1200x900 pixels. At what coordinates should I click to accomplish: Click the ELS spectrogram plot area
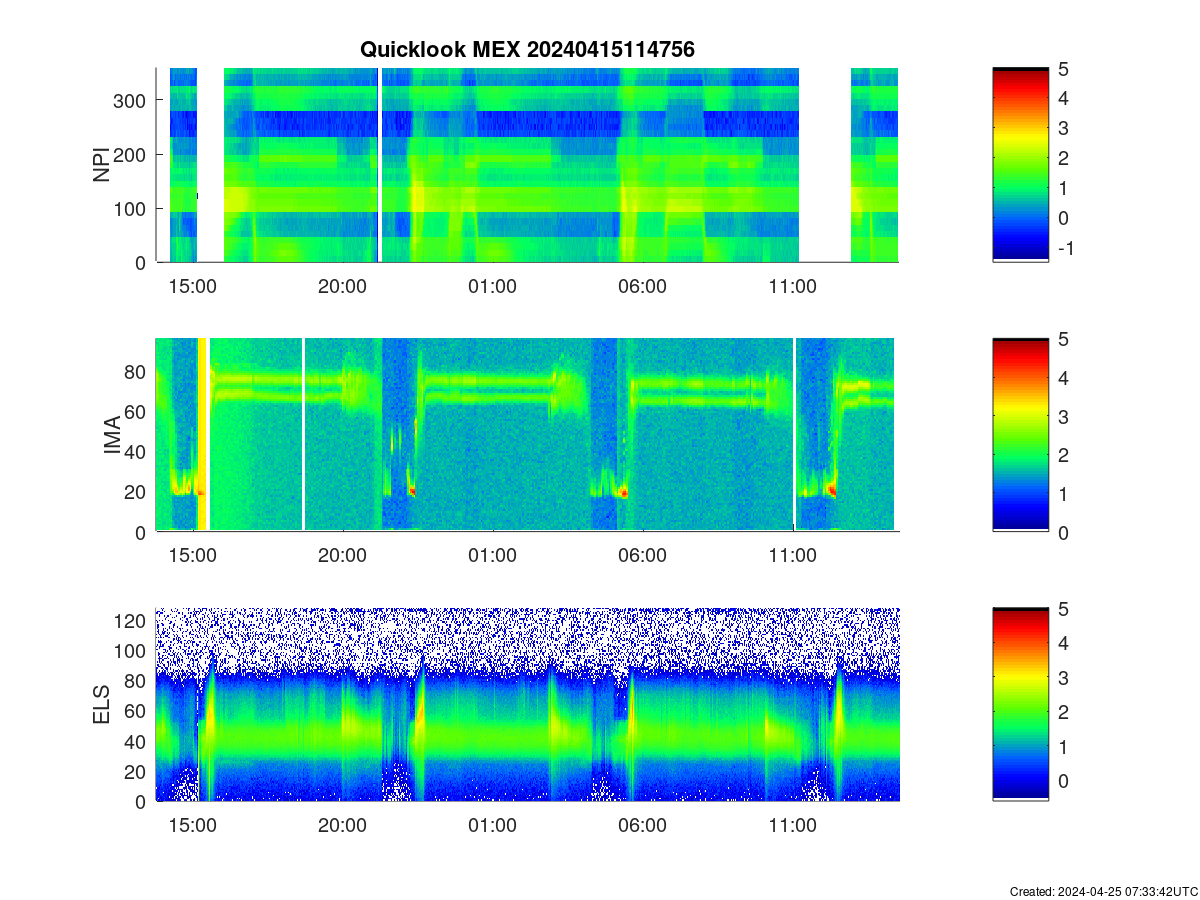pyautogui.click(x=527, y=705)
